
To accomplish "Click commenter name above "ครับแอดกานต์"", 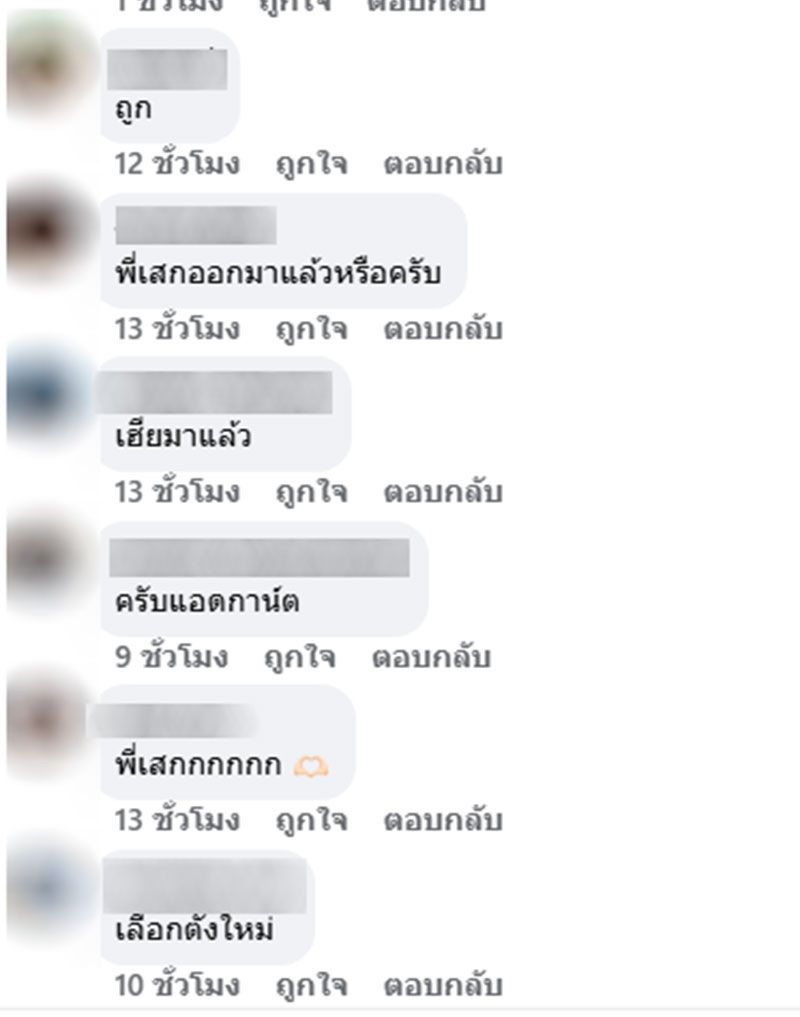I will pyautogui.click(x=259, y=558).
